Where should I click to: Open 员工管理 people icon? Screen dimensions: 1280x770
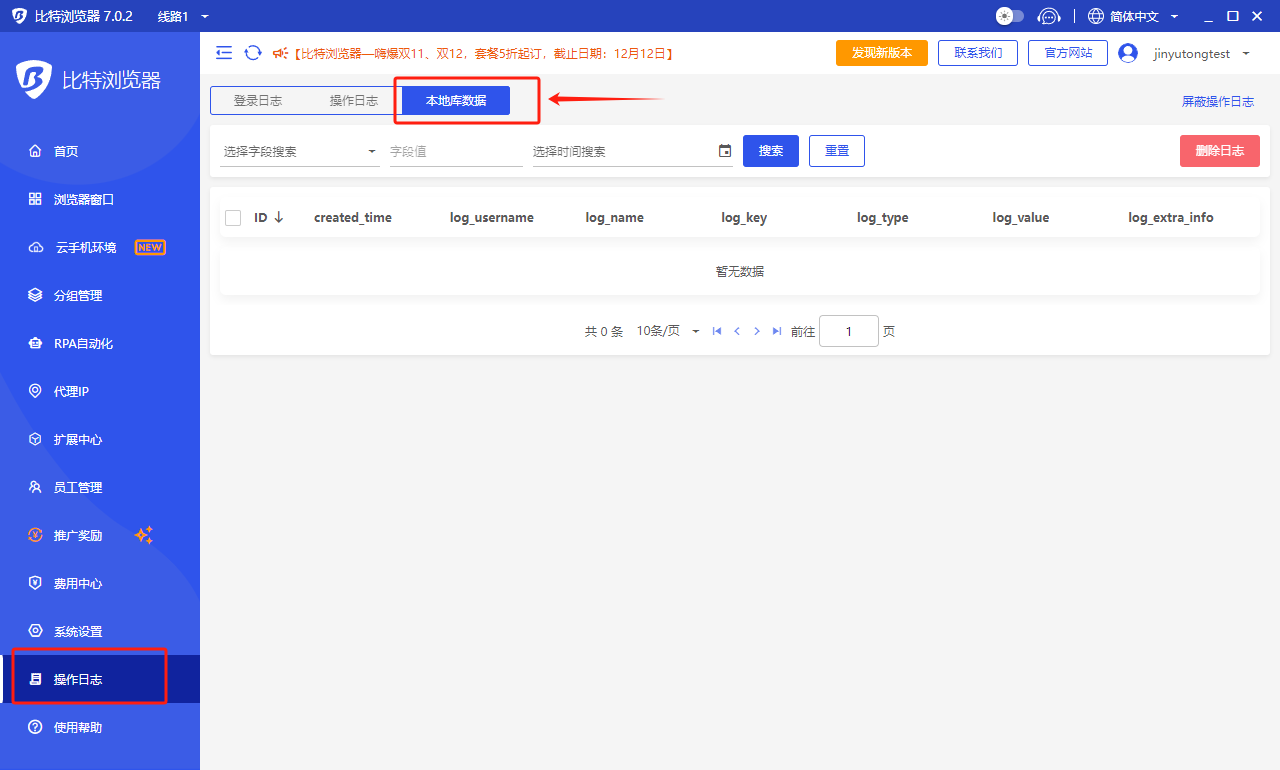tap(36, 487)
